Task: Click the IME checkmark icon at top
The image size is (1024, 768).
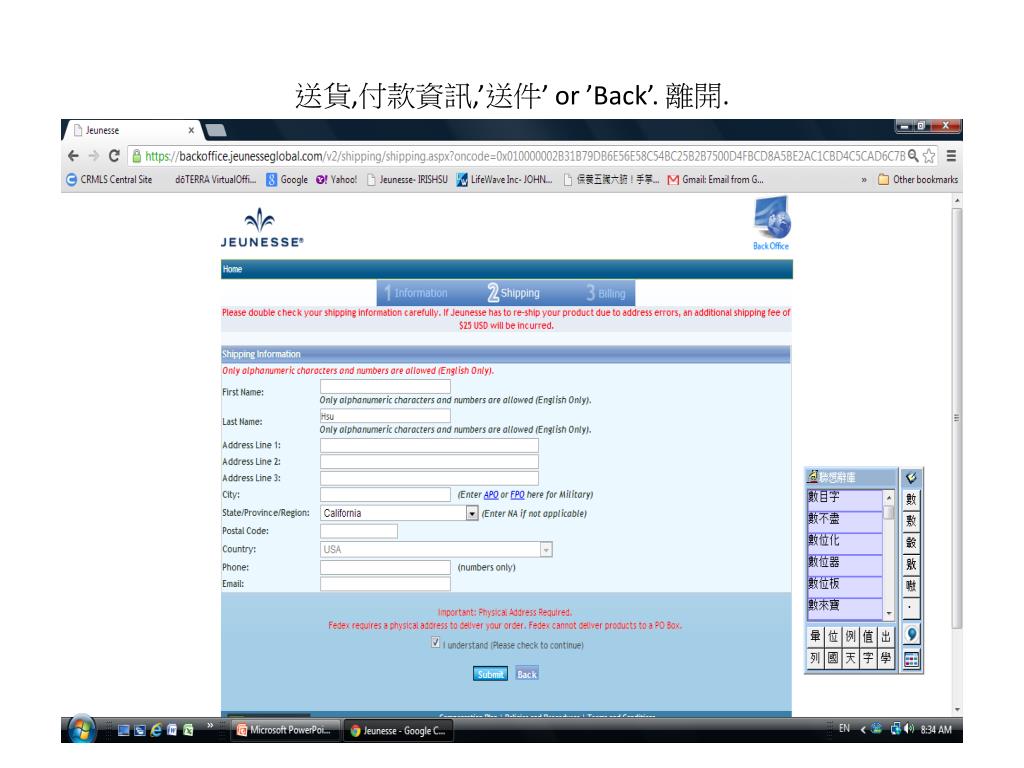Action: (911, 477)
